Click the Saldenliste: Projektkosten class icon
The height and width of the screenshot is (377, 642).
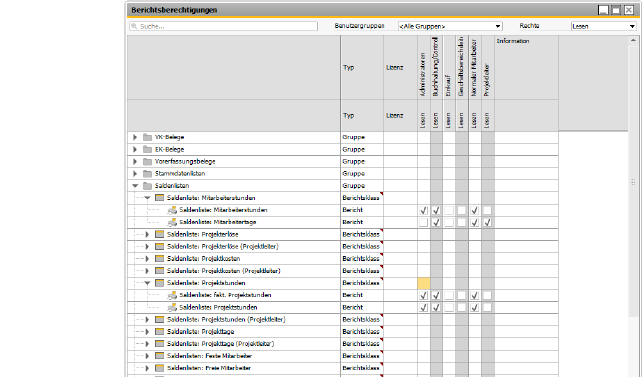[159, 259]
